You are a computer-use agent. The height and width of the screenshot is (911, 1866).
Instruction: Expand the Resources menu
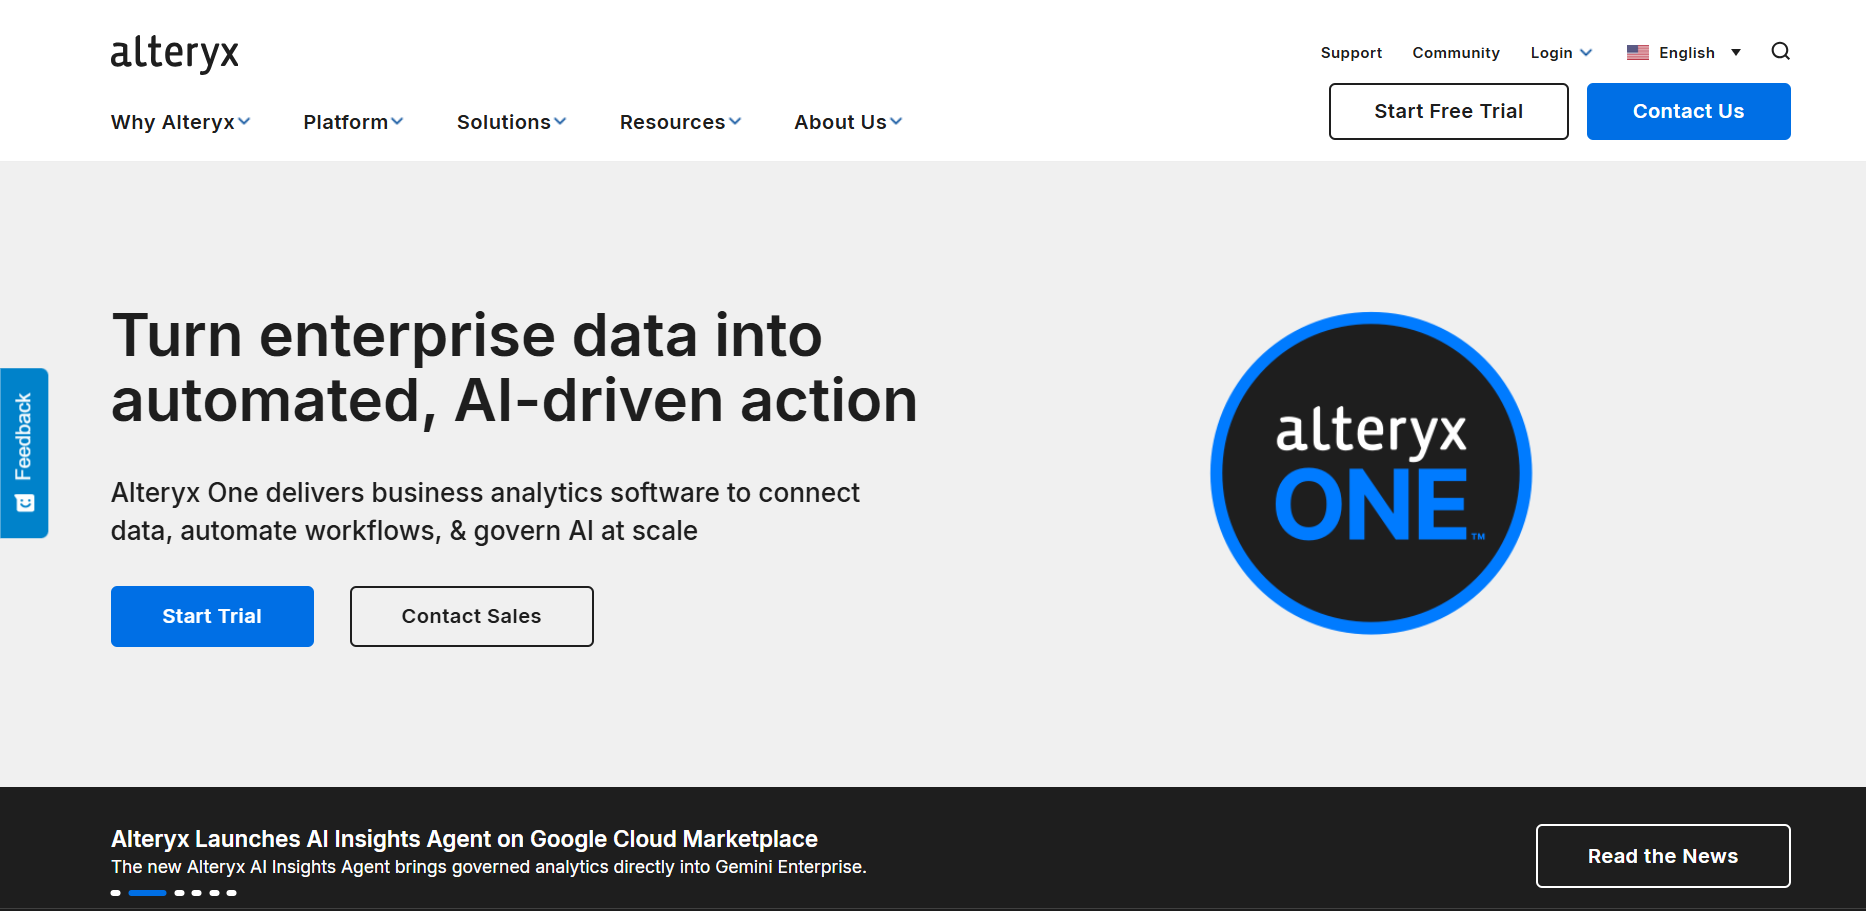pos(680,122)
